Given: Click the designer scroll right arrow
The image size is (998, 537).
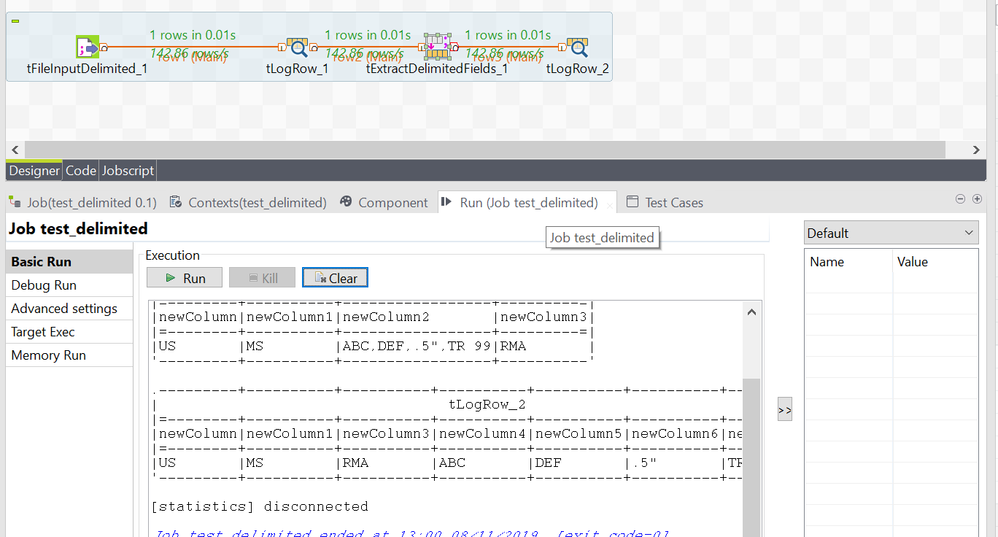Looking at the screenshot, I should click(x=976, y=150).
